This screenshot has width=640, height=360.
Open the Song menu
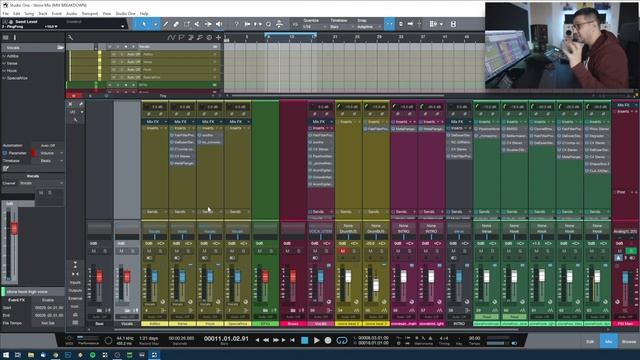click(x=29, y=13)
